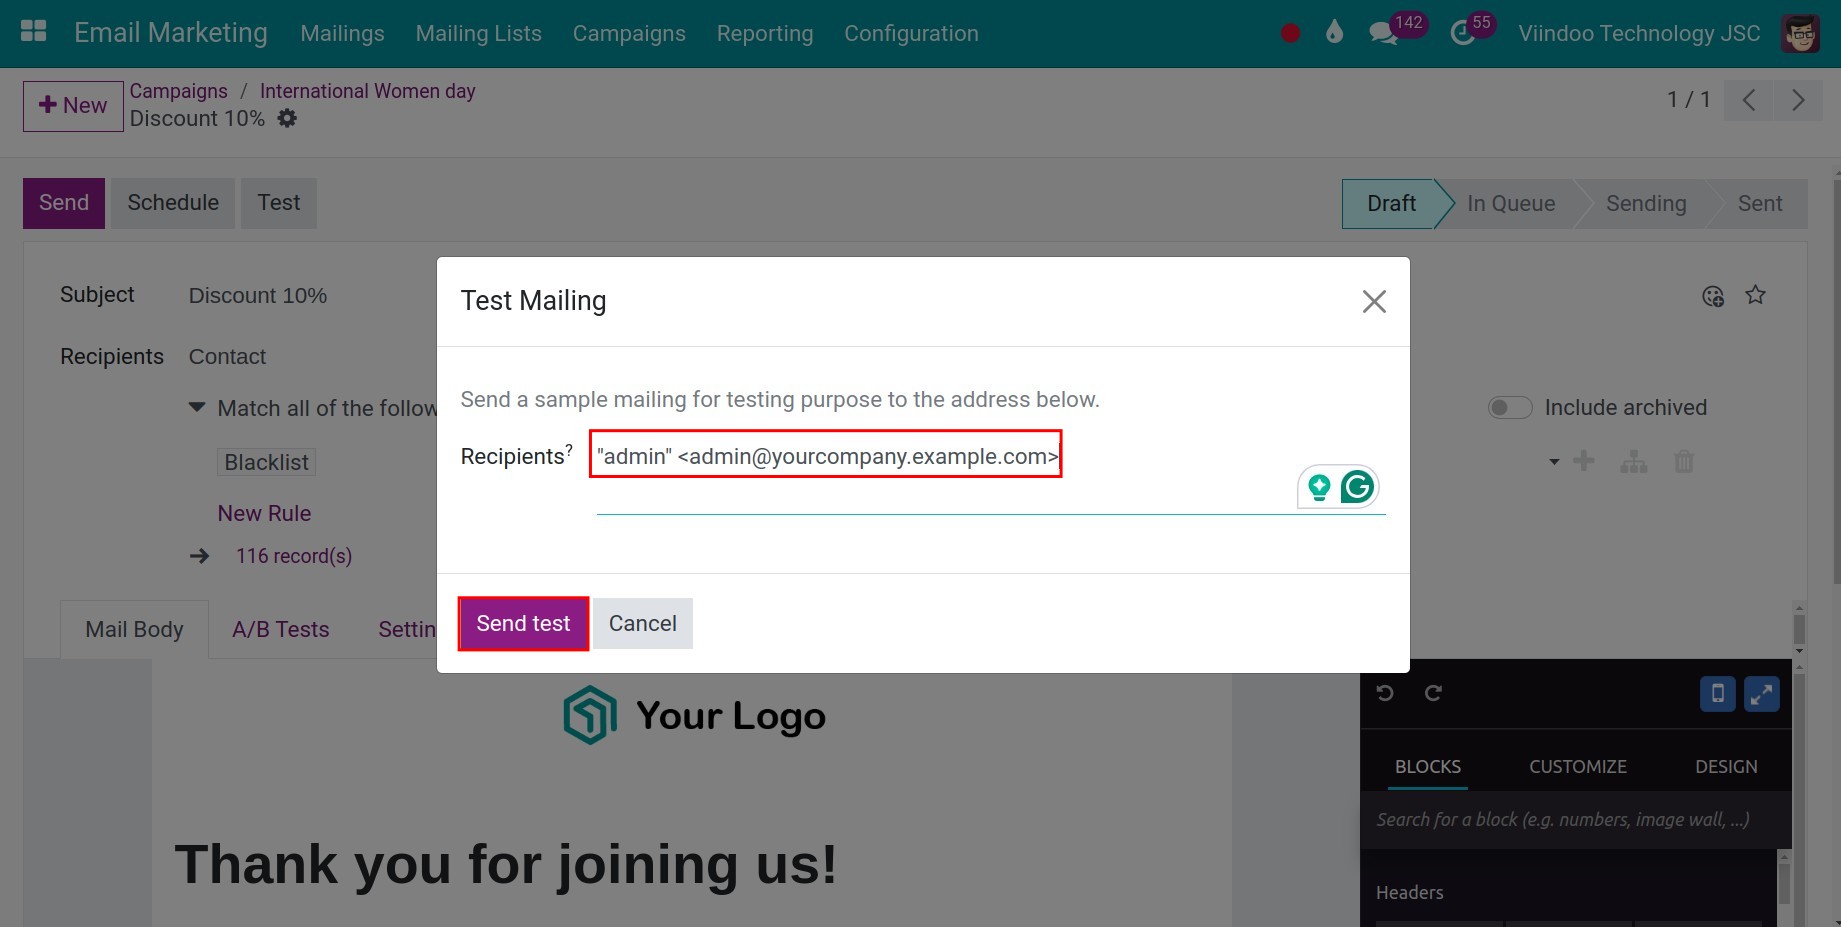This screenshot has height=927, width=1841.
Task: Open the Reporting menu
Action: [765, 33]
